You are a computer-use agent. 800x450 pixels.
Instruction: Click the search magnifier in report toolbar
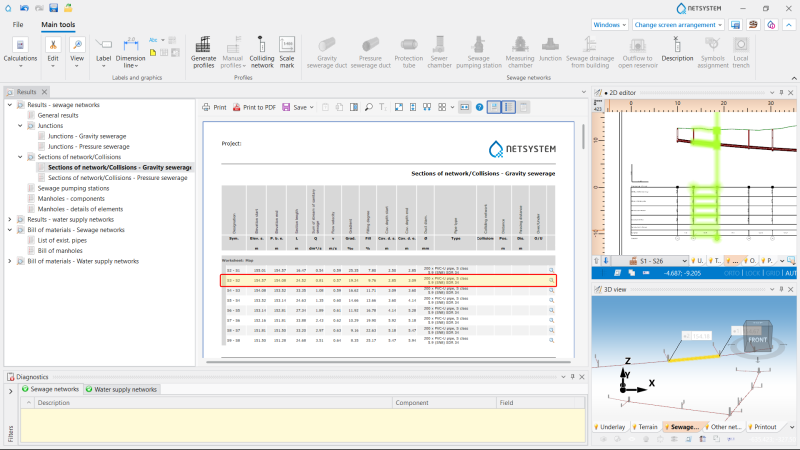[368, 107]
